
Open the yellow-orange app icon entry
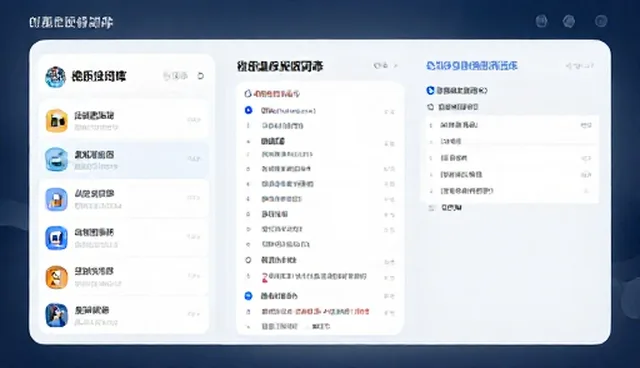[56, 120]
